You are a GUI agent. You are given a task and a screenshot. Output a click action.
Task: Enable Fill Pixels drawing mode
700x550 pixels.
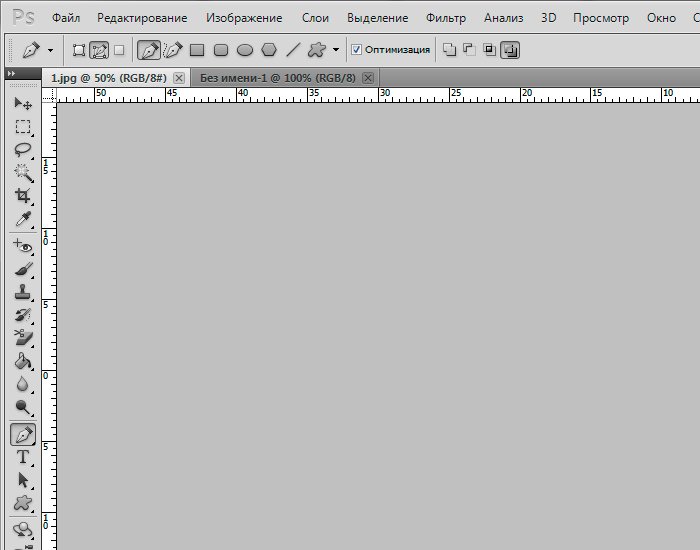[x=119, y=49]
